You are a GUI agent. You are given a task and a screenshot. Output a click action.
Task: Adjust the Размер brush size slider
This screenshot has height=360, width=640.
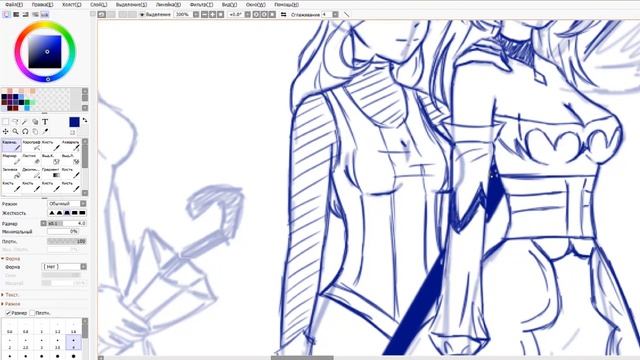(67, 223)
